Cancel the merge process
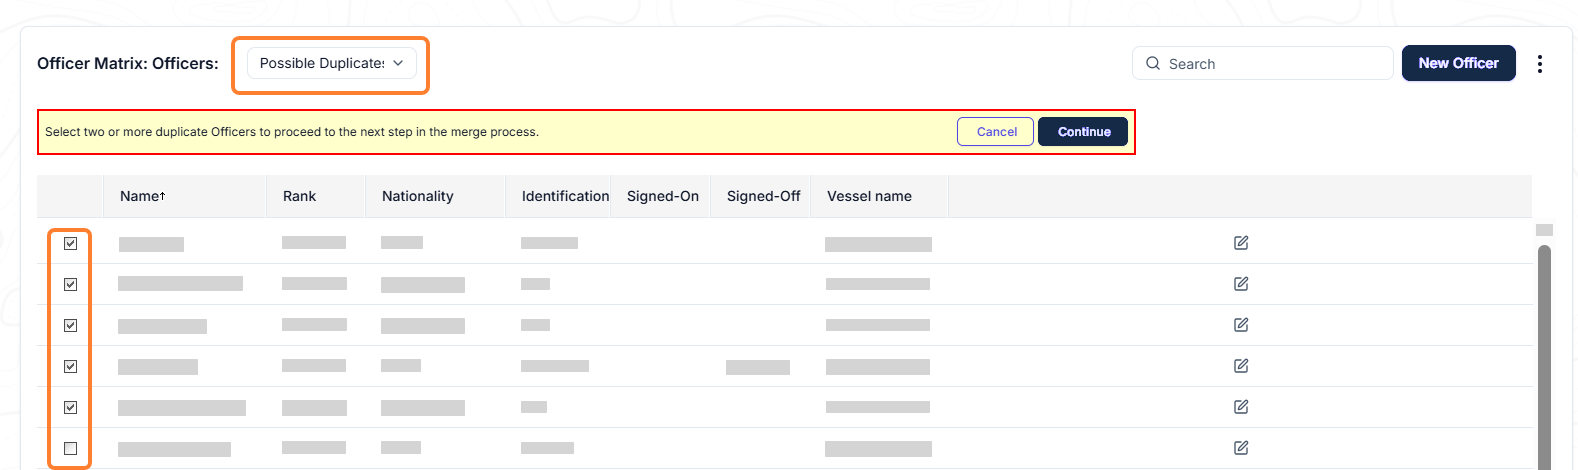This screenshot has width=1578, height=470. [x=995, y=132]
